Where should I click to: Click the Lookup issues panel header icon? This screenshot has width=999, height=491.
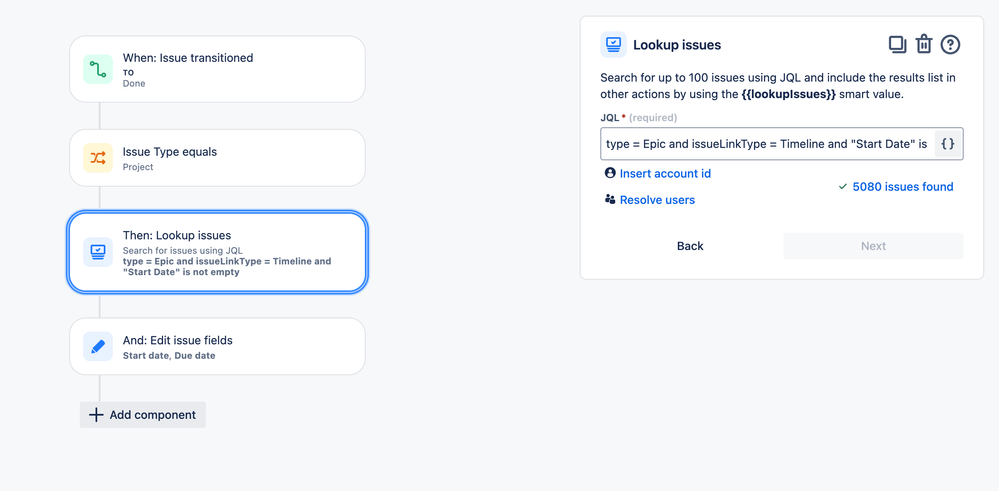(x=613, y=45)
